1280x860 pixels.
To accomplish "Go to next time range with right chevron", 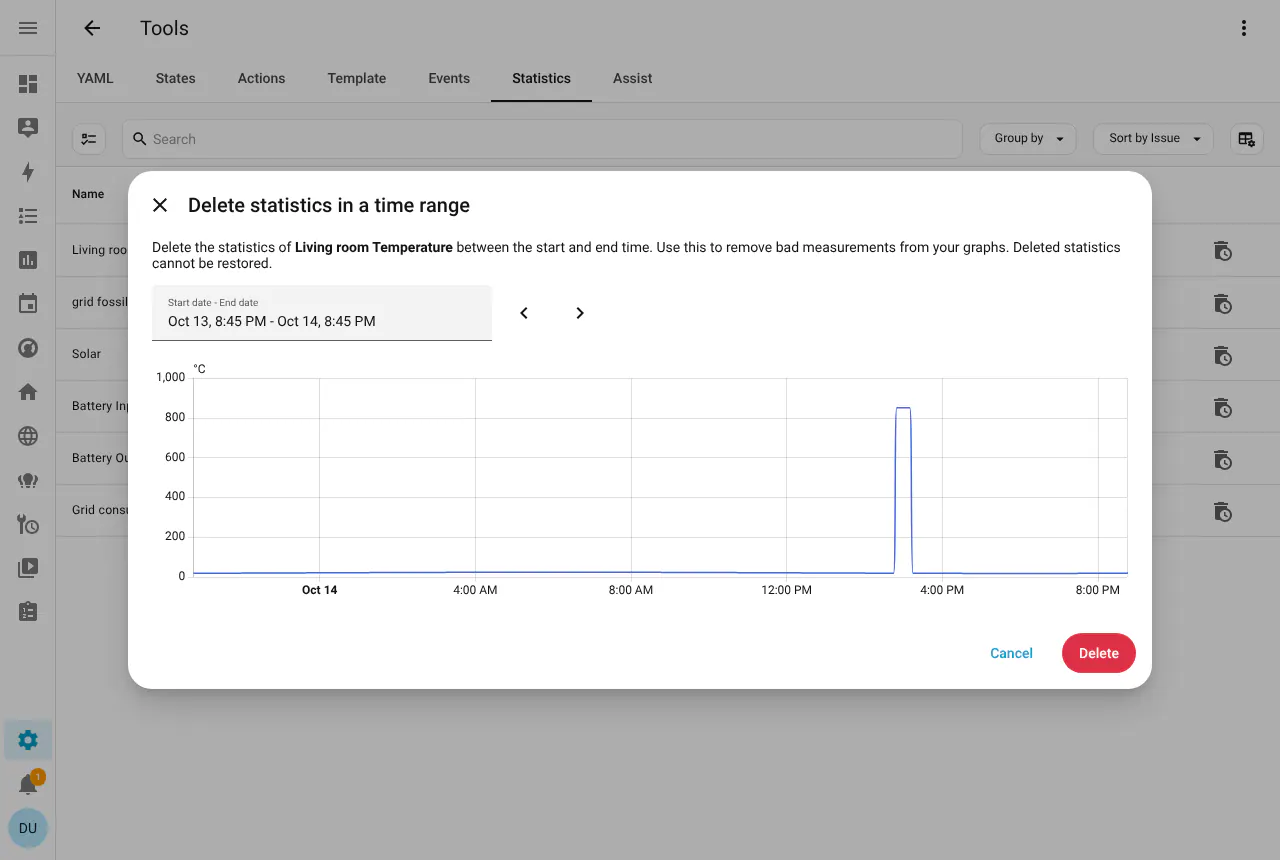I will [580, 313].
